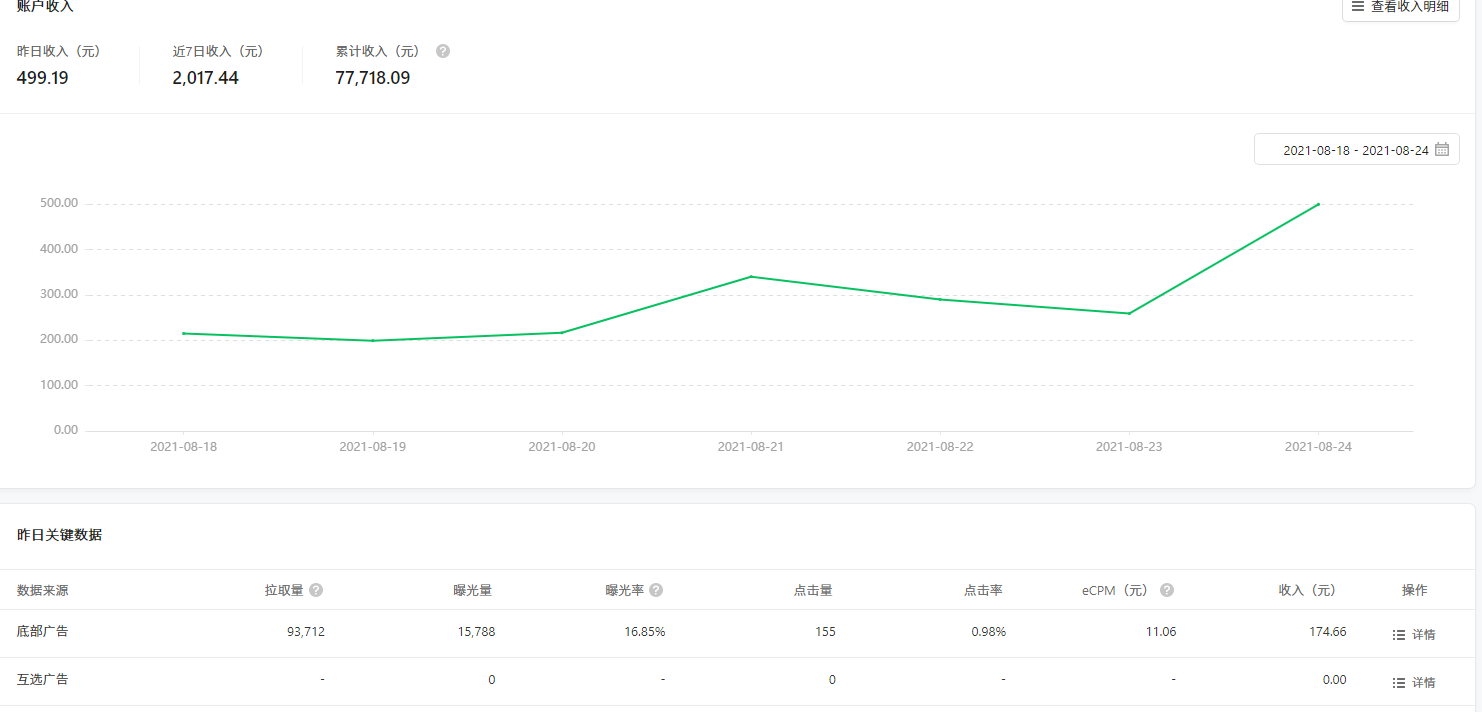Screen dimensions: 1482x712
Task: Click the 近7日收入 value 2,017.44
Action: [206, 78]
